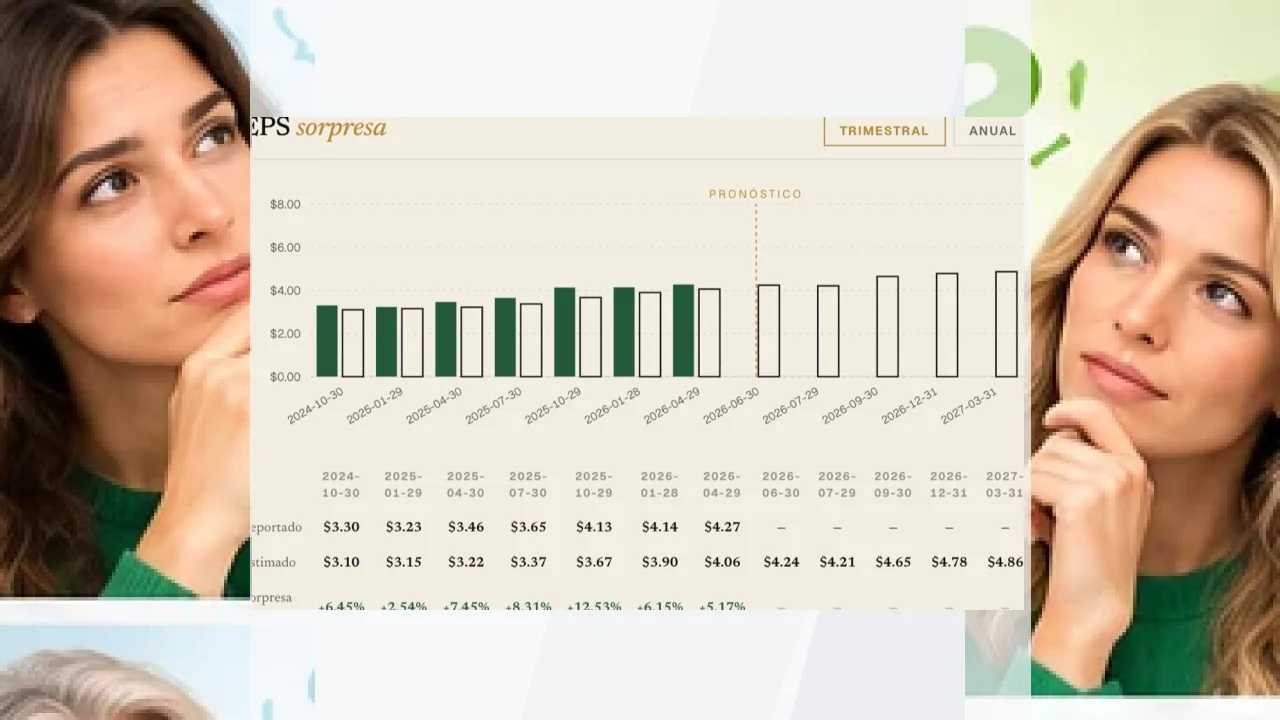Image resolution: width=1280 pixels, height=720 pixels.
Task: Click table column header 2025-07-30
Action: click(528, 485)
